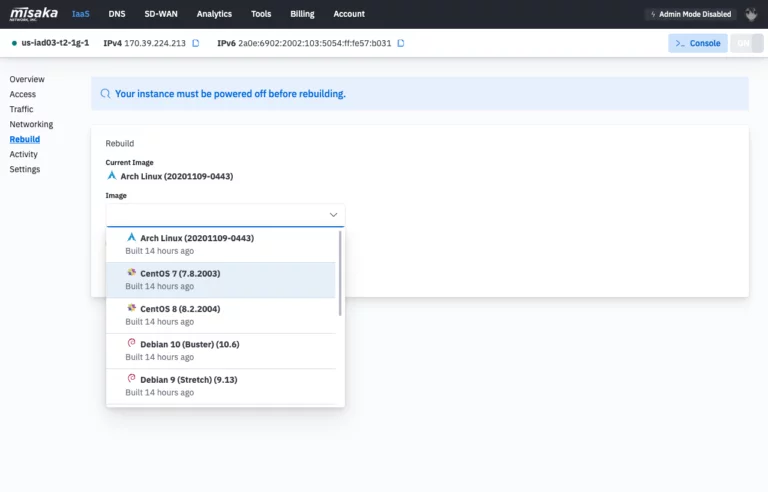Click the Arch Linux icon in dropdown list
The height and width of the screenshot is (492, 768).
click(x=131, y=237)
